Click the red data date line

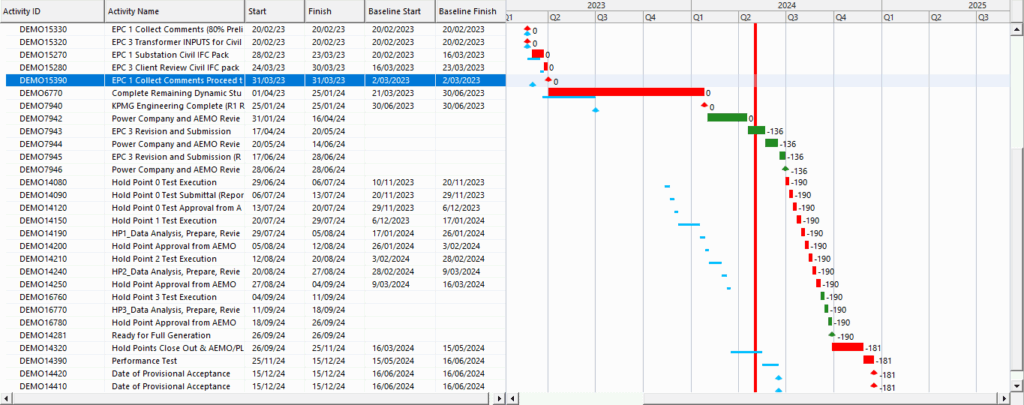755,200
